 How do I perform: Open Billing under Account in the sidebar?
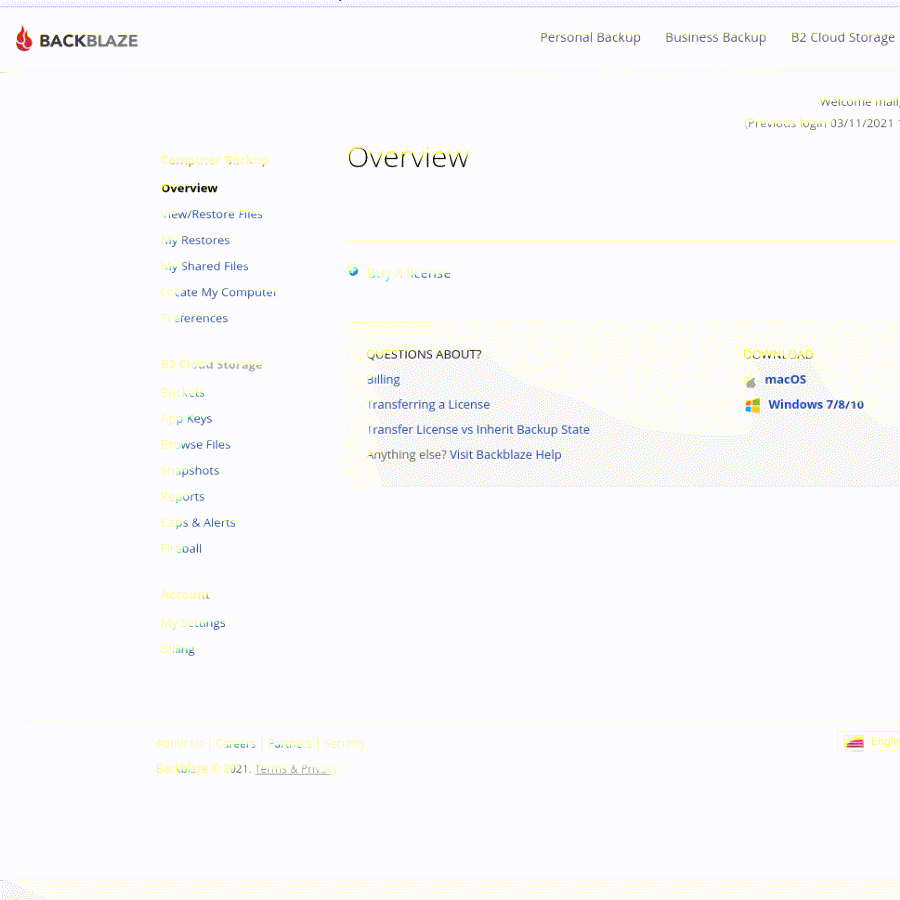177,649
